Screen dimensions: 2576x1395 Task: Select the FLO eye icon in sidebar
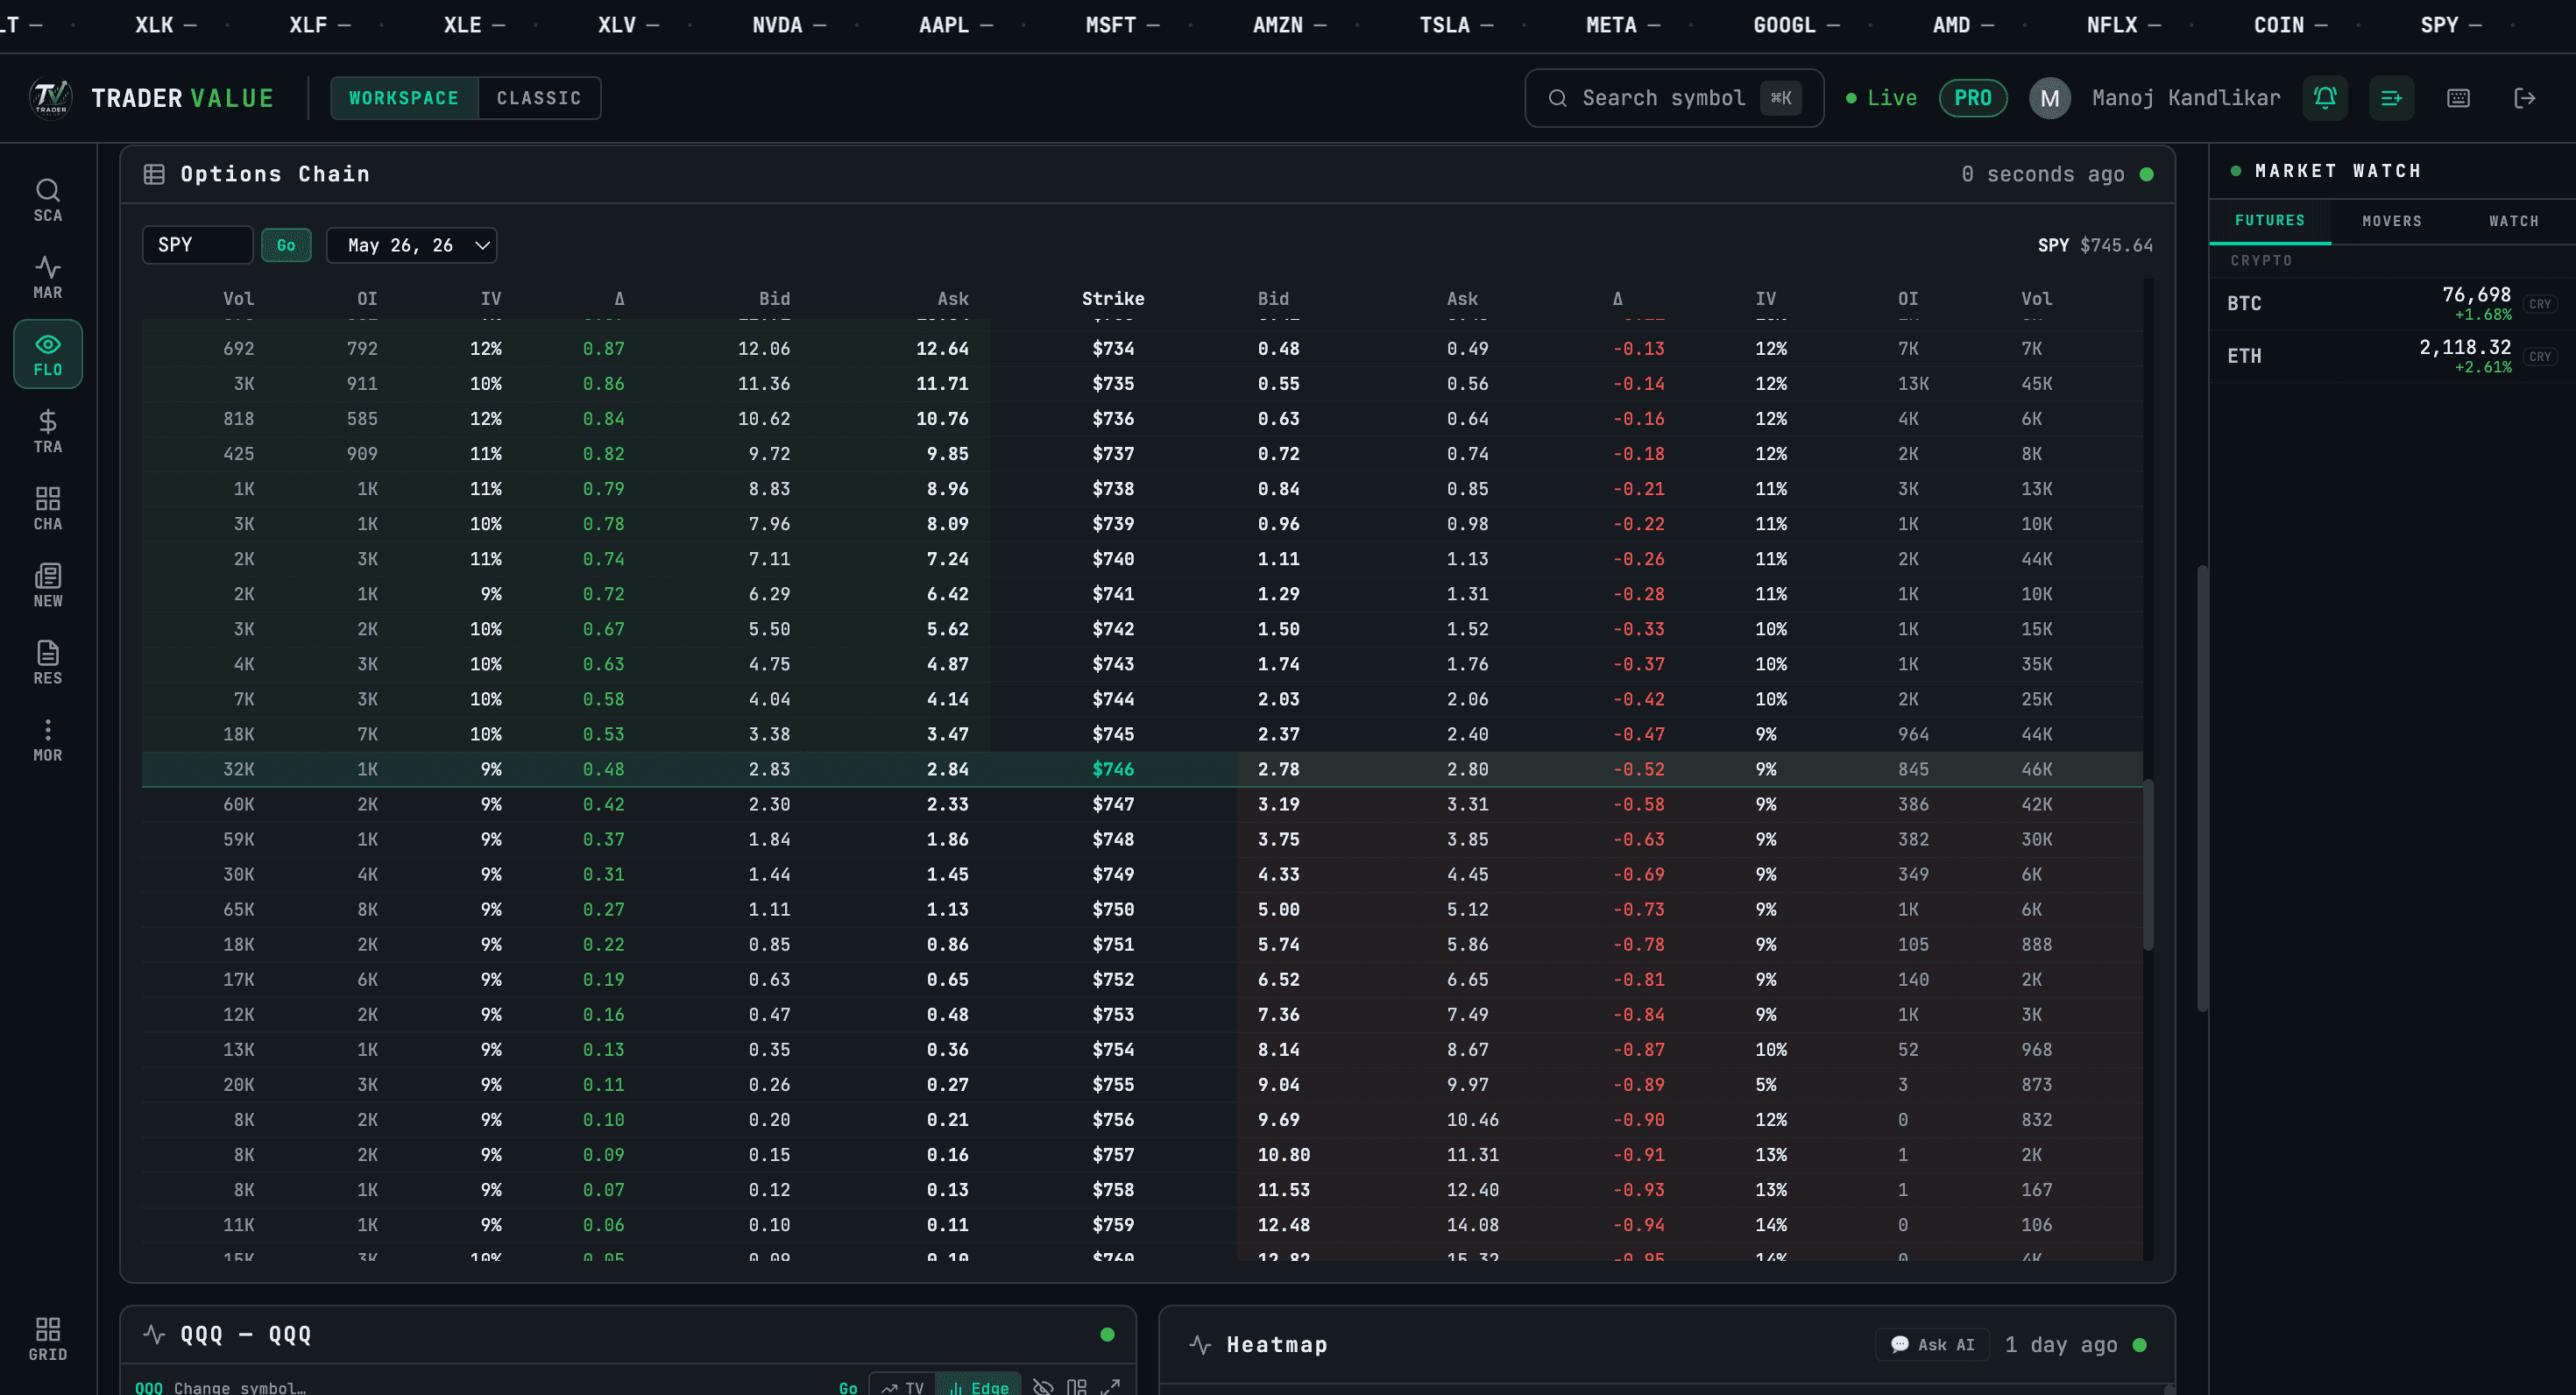tap(48, 354)
